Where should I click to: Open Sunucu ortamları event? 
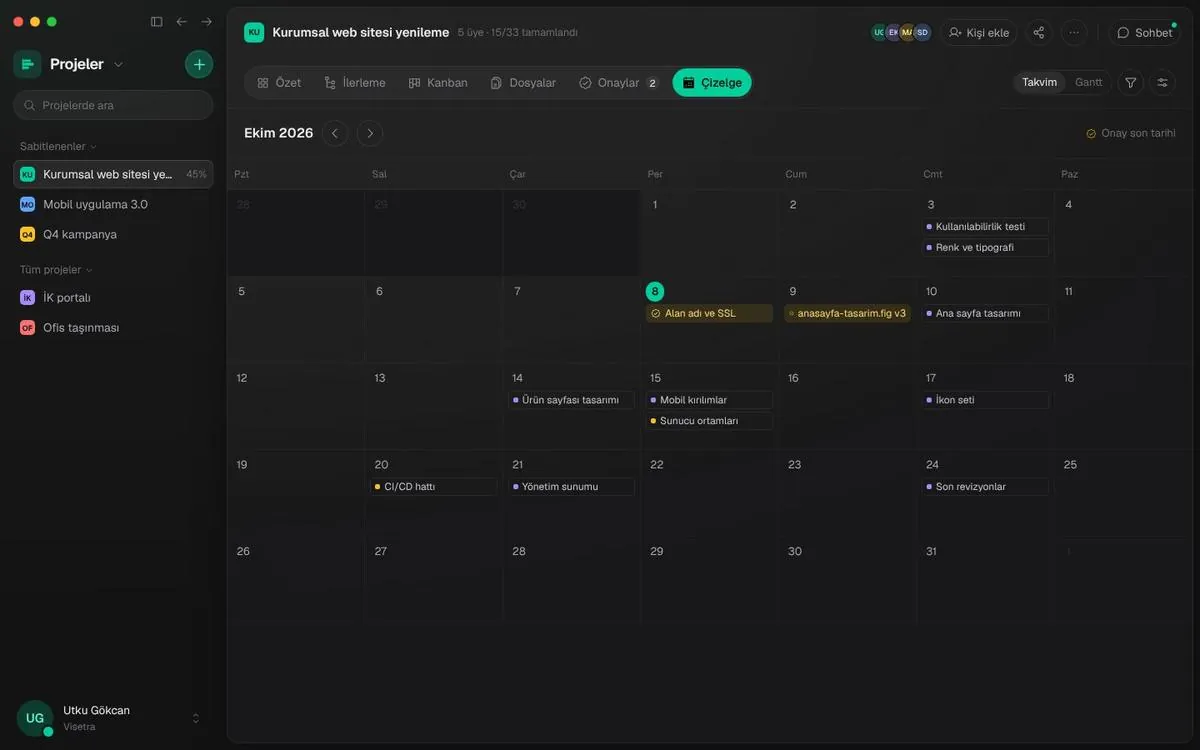click(x=709, y=421)
